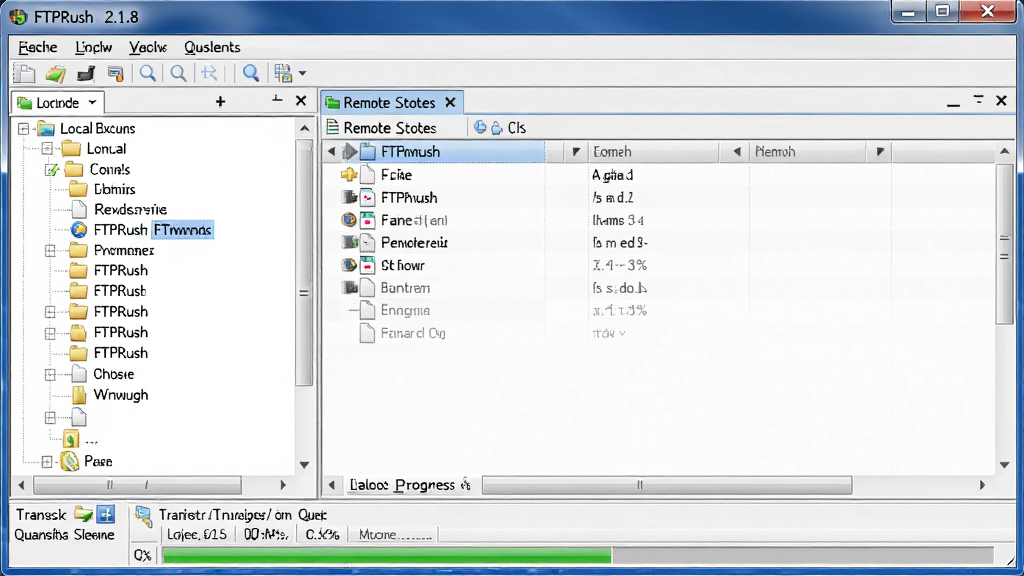Collapse the Lonual folder node
1024x576 pixels.
47,149
